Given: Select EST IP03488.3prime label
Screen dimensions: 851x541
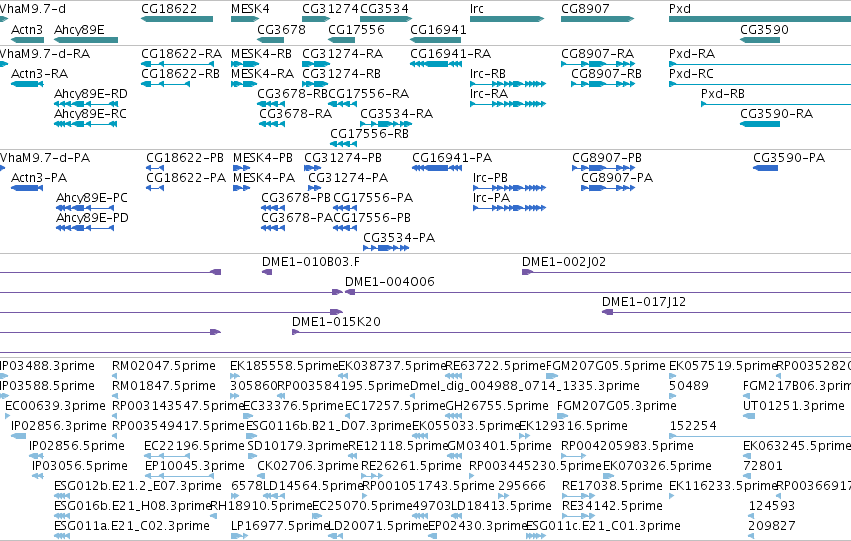Looking at the screenshot, I should [x=47, y=366].
